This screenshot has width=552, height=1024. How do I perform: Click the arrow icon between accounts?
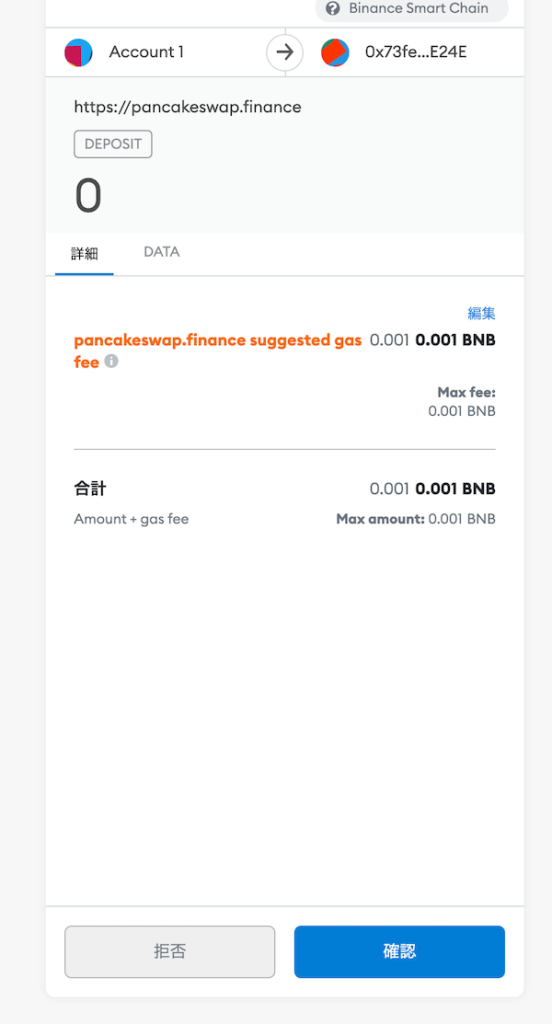285,52
